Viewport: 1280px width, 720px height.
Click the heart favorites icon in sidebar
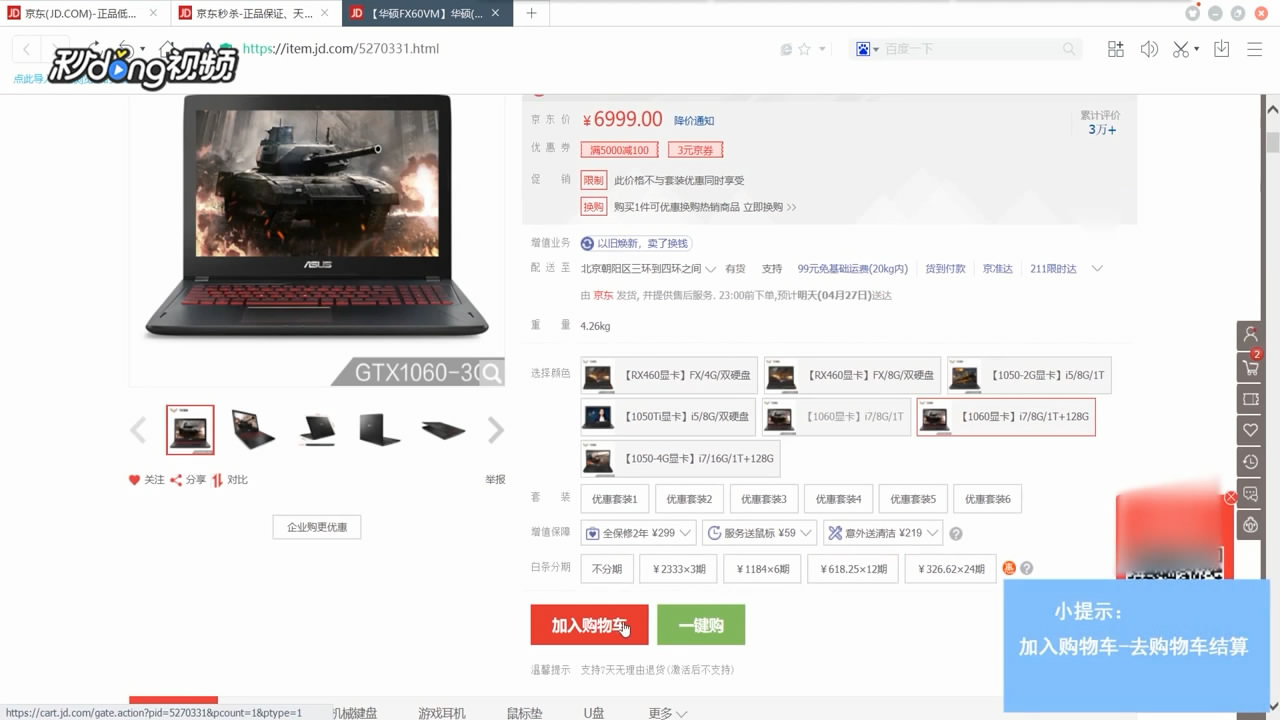pos(1249,430)
